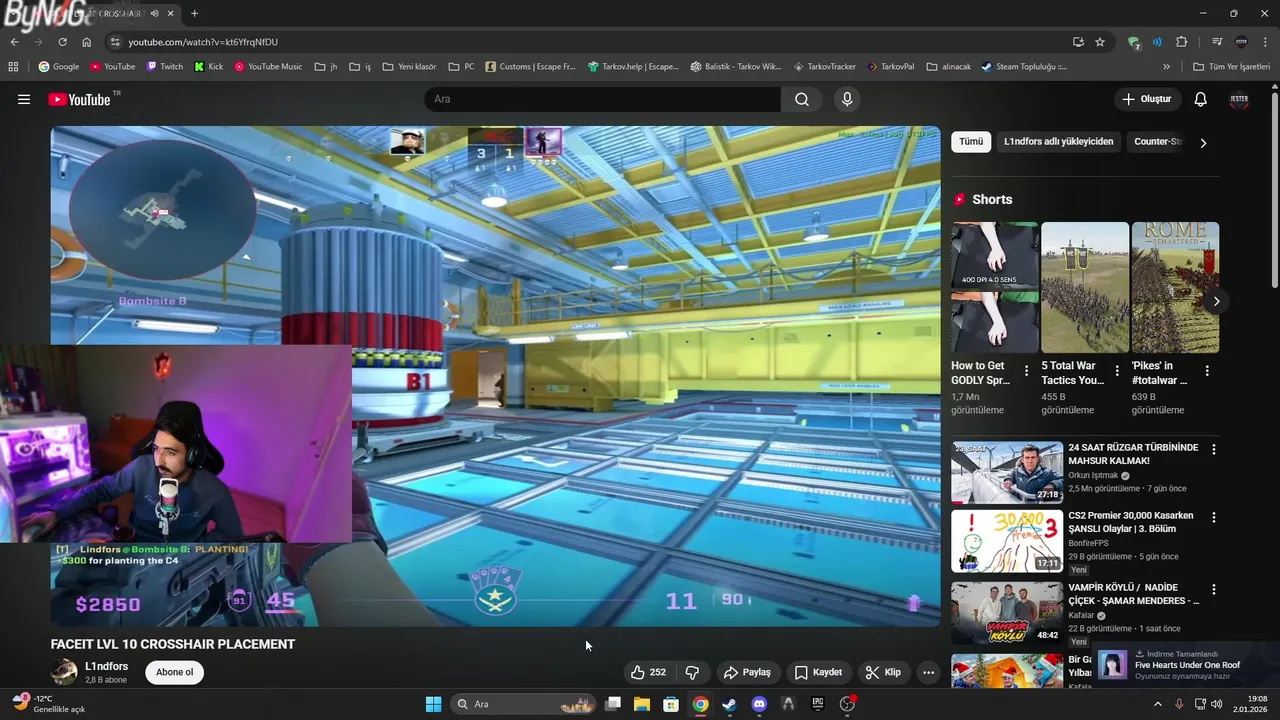
Task: Click the 'Paylaş' share button
Action: coord(747,672)
